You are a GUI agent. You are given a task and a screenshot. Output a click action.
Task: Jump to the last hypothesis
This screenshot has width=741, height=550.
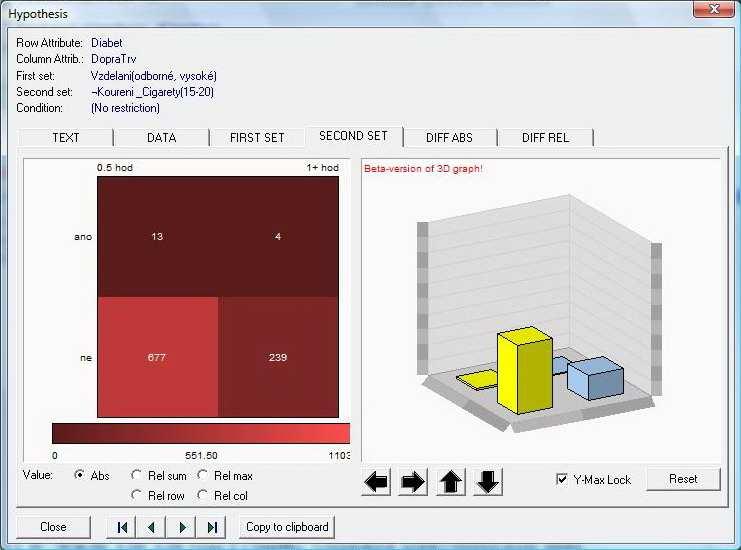pos(212,527)
